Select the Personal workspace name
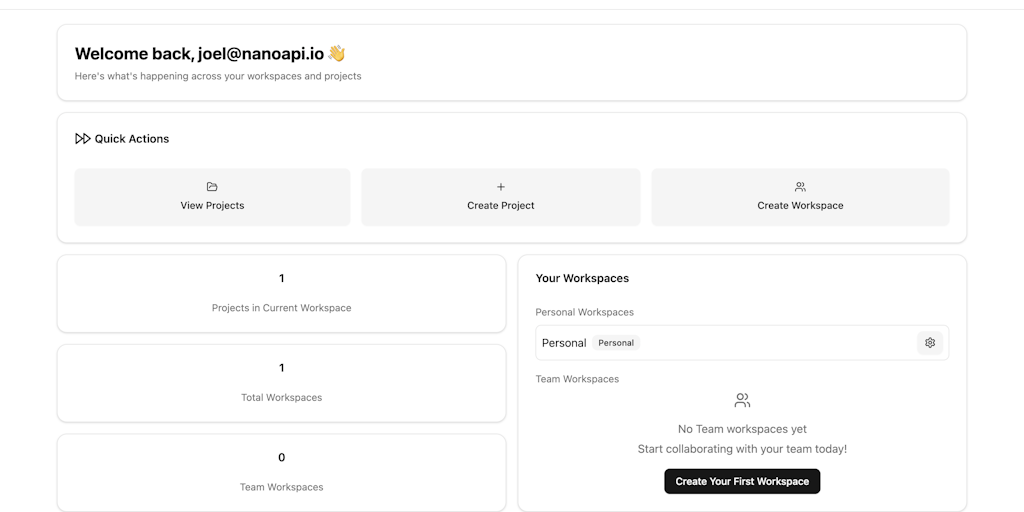The image size is (1024, 512). [x=564, y=343]
